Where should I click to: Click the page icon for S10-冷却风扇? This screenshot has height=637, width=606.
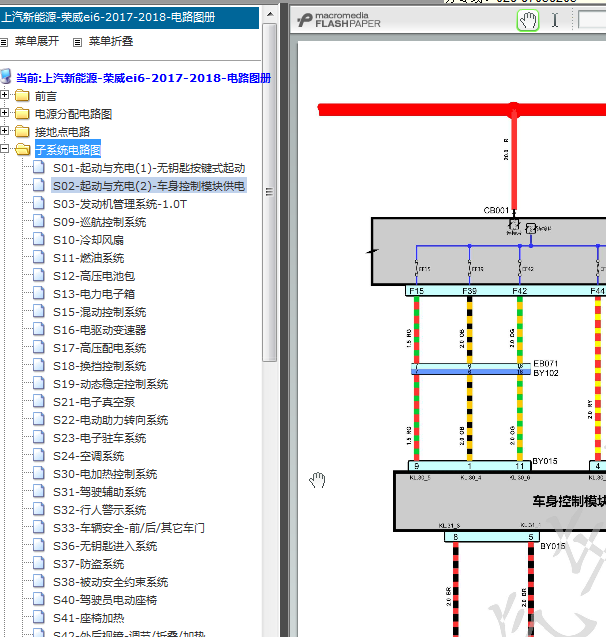(39, 239)
